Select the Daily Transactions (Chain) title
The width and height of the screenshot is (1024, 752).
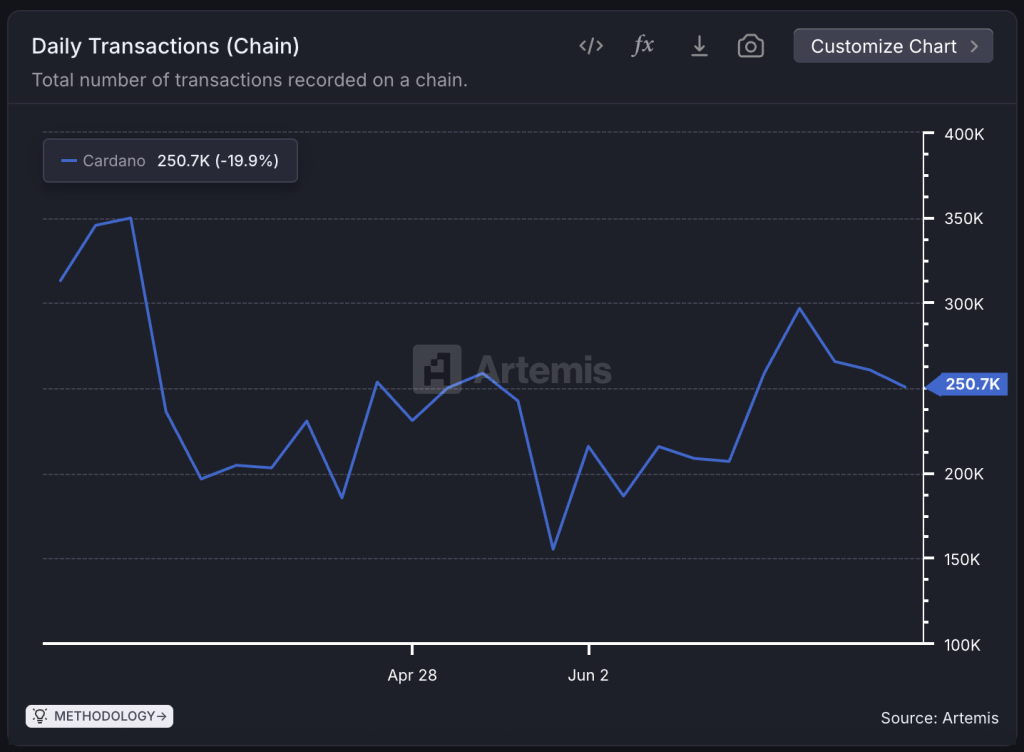165,46
